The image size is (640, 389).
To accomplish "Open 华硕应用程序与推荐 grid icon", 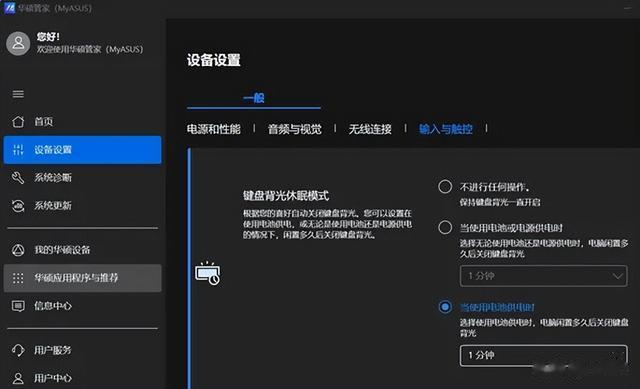I will coord(18,278).
